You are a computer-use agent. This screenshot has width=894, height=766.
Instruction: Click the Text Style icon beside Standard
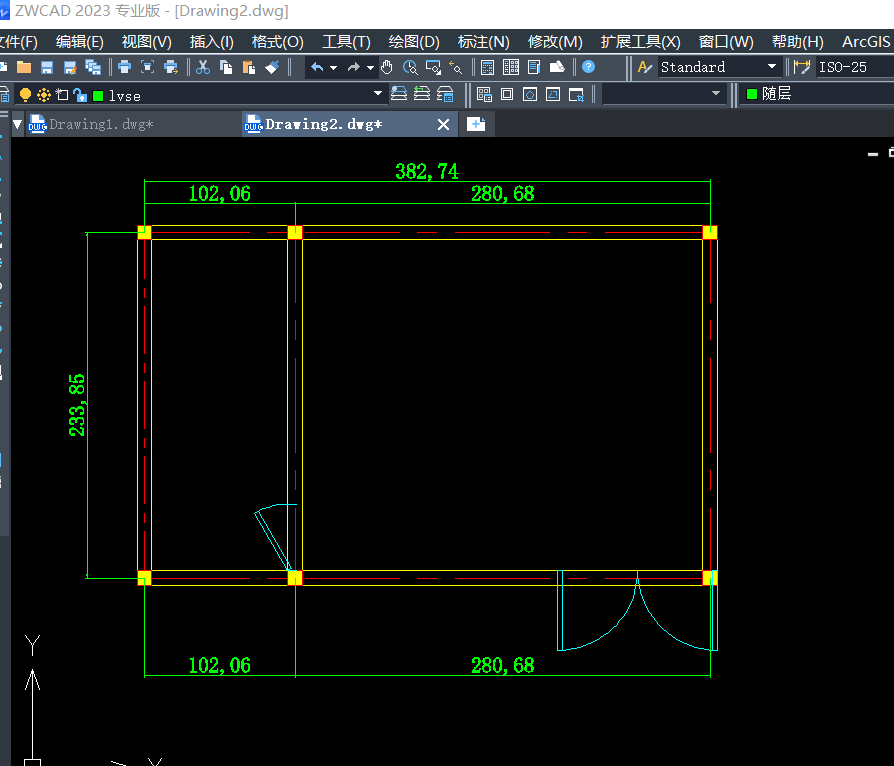click(x=644, y=67)
